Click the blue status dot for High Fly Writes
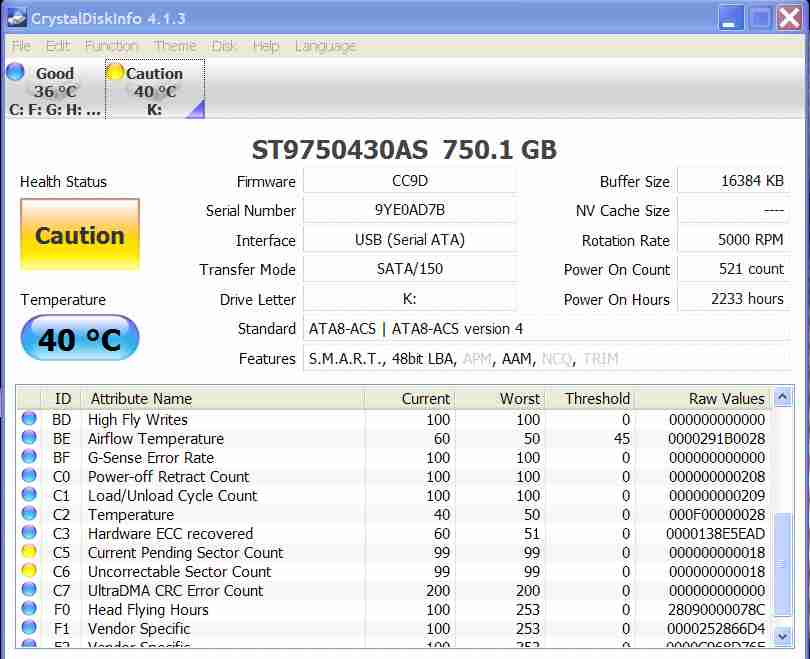810x659 pixels. tap(29, 419)
